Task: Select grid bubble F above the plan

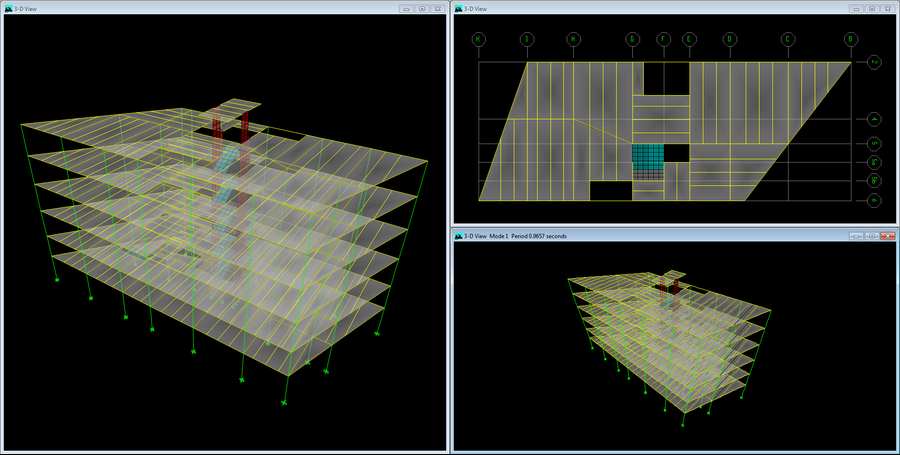Action: (663, 39)
